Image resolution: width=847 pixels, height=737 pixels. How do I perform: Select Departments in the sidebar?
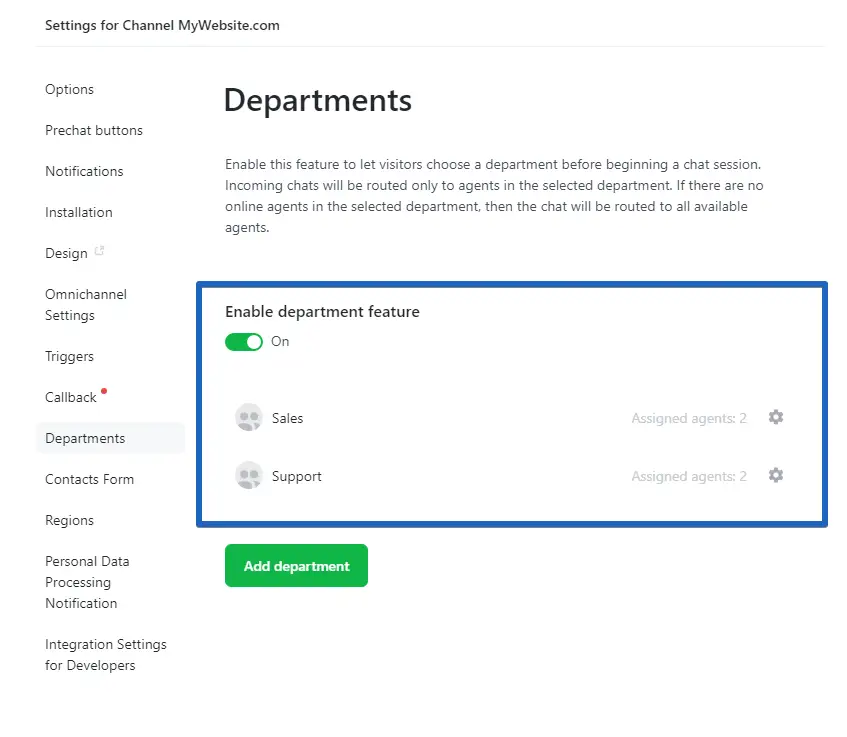click(x=85, y=438)
